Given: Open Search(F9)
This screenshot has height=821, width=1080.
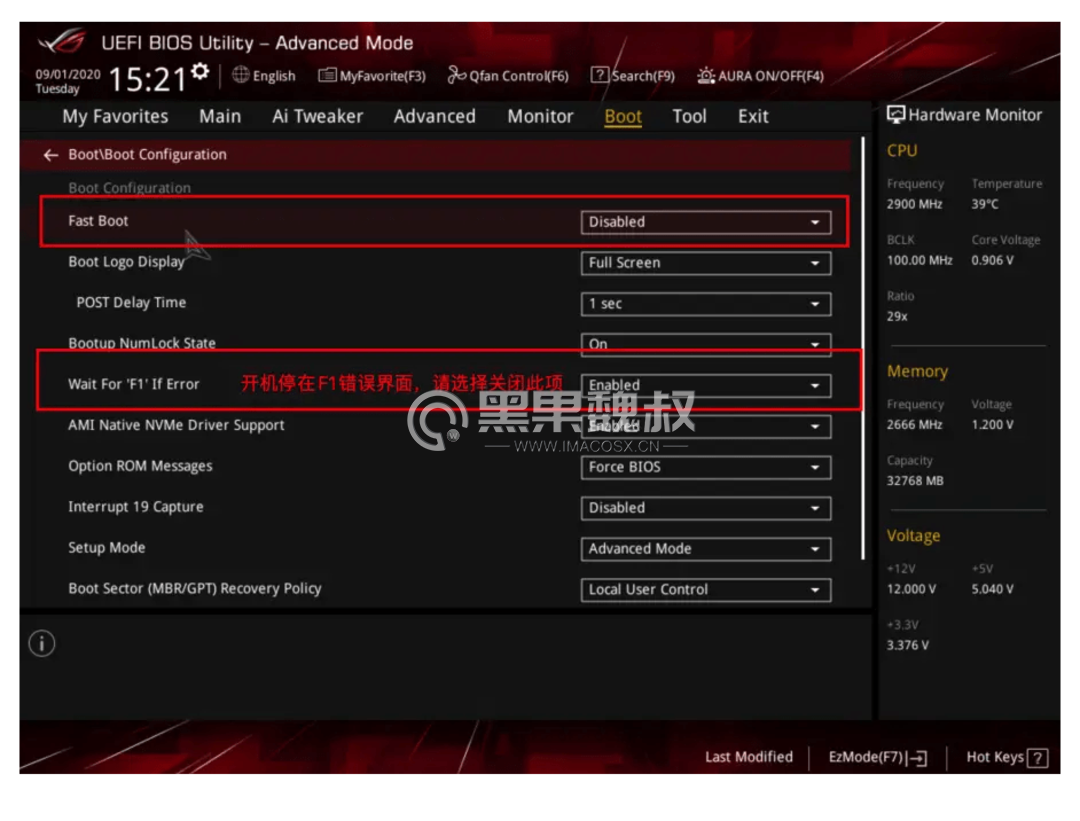Looking at the screenshot, I should click(633, 76).
